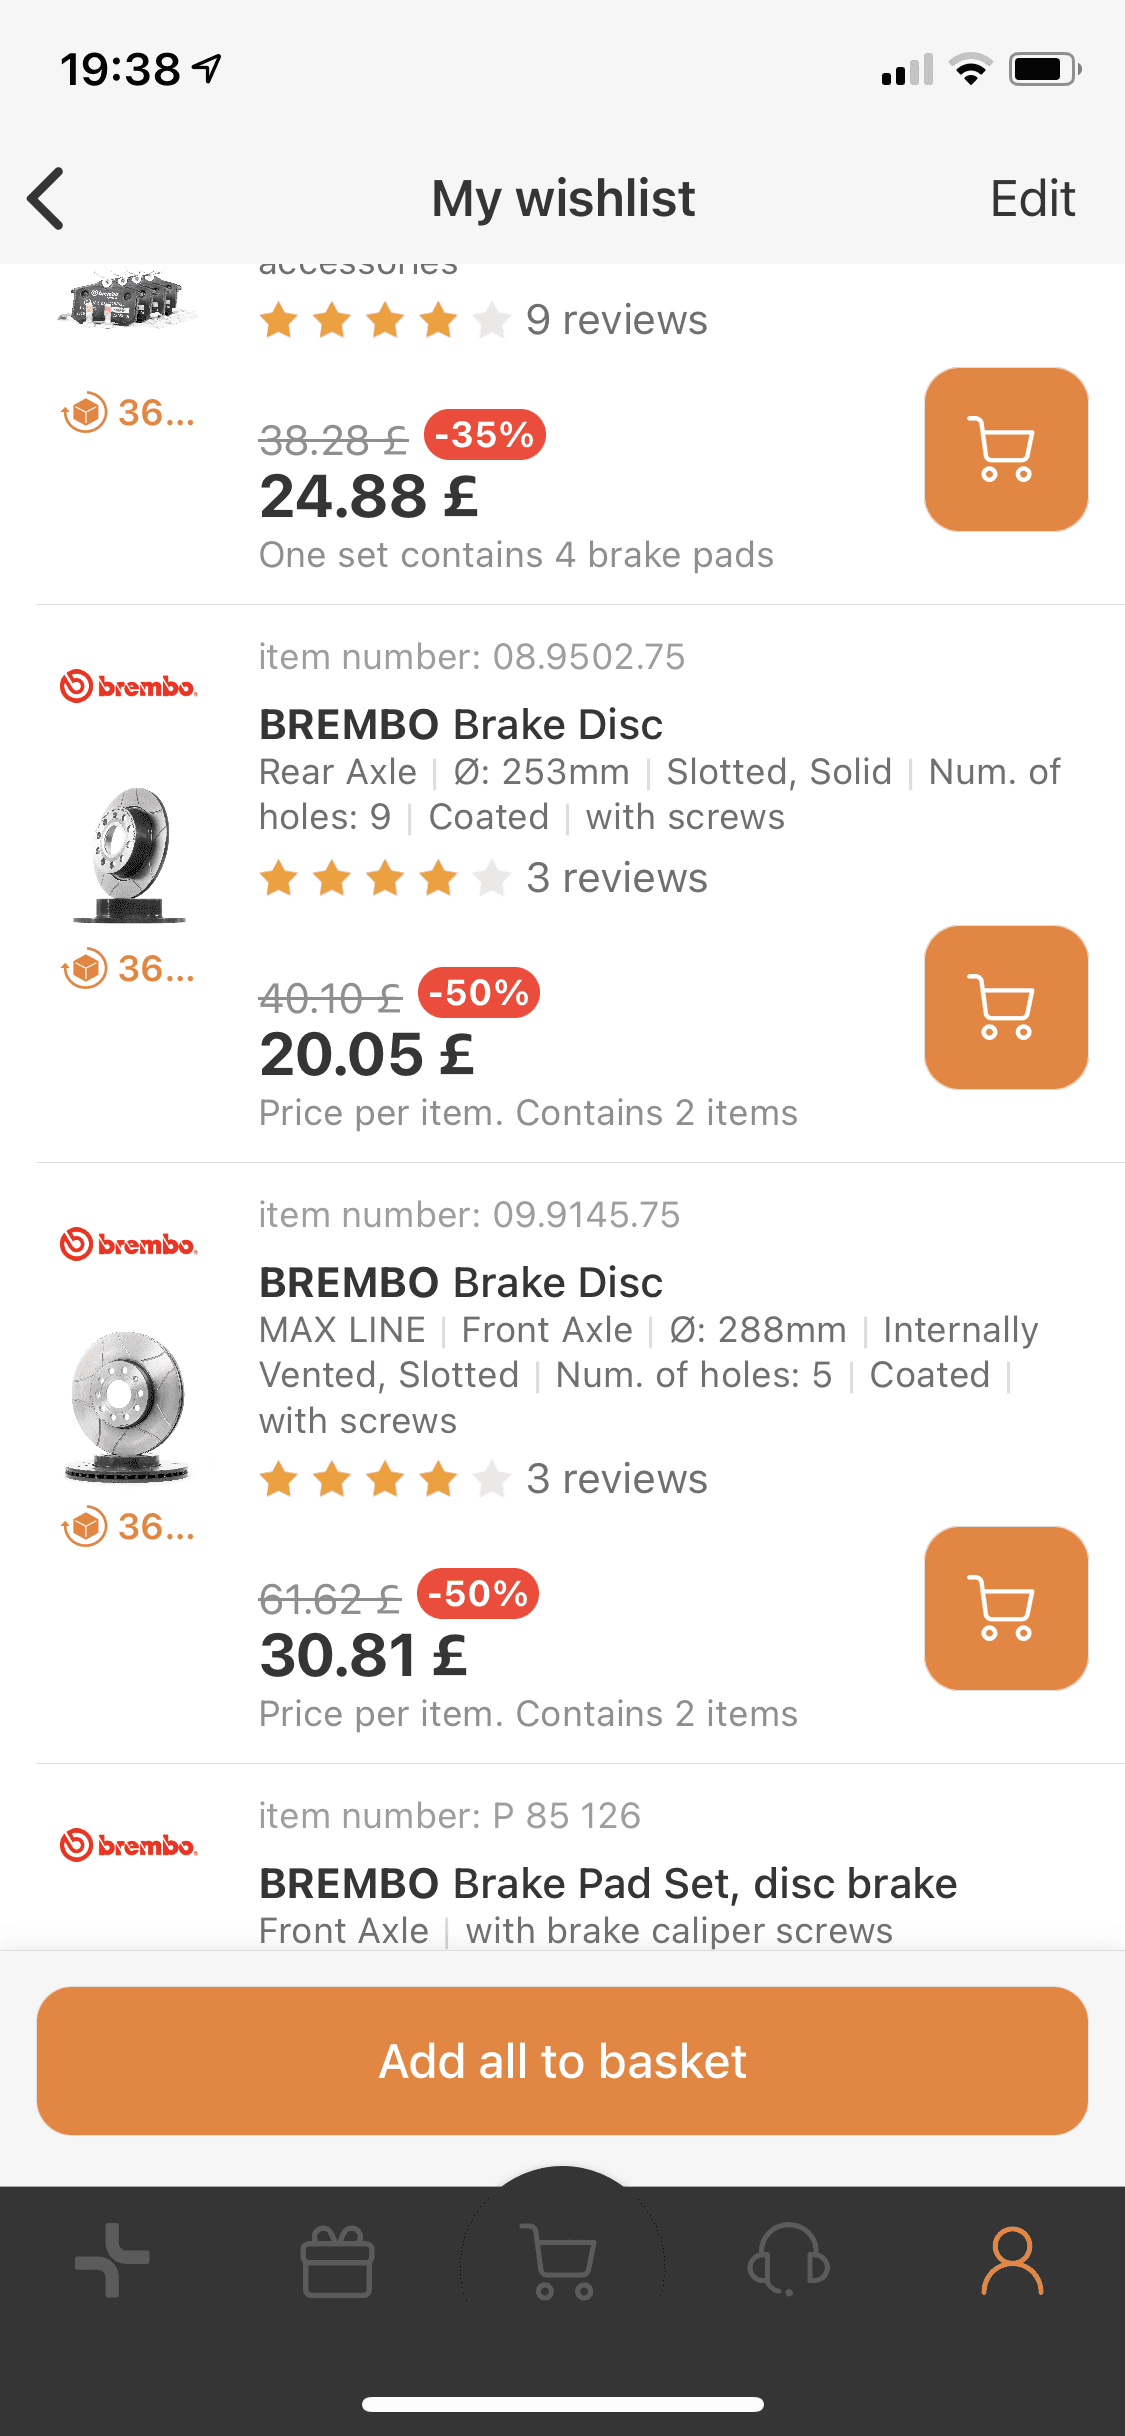Add the 30.81 £ Brembo disc to cart

[x=1005, y=1608]
